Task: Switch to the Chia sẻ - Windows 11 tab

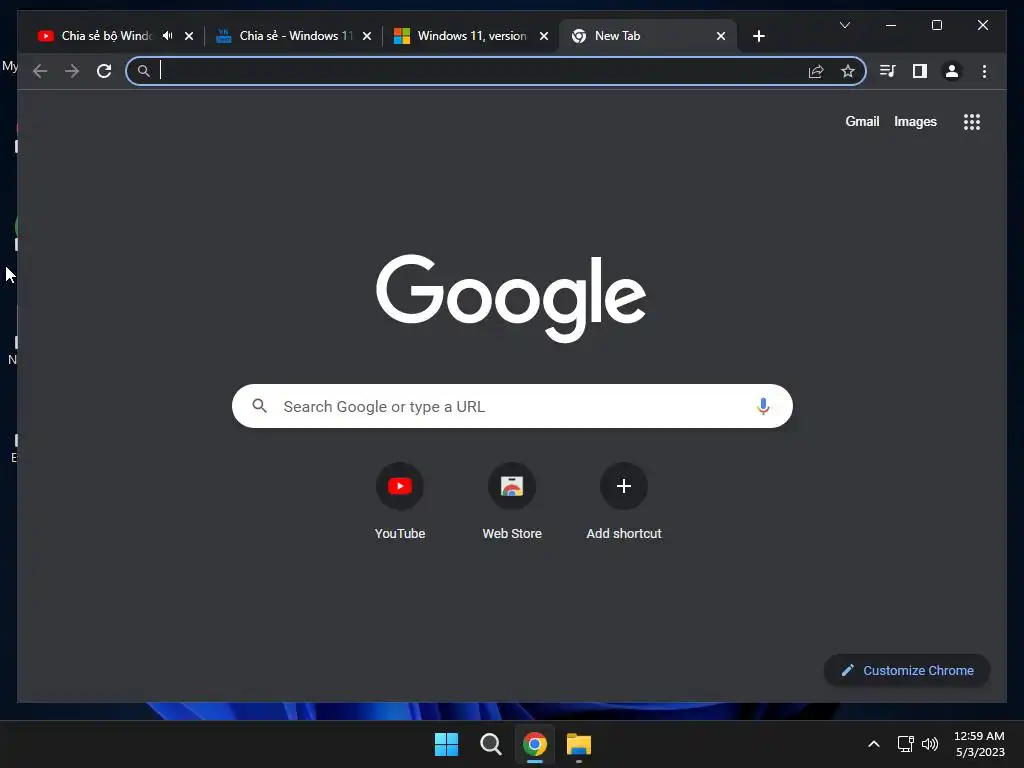Action: click(294, 36)
